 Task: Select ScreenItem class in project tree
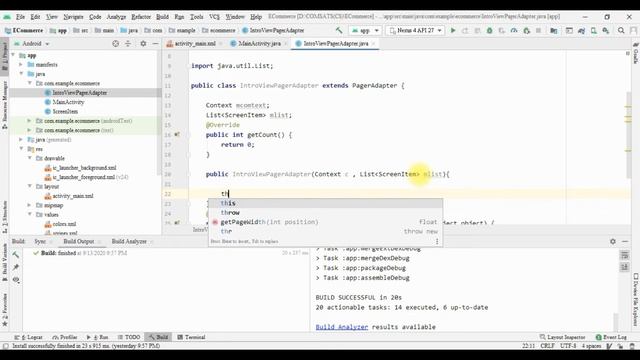[x=65, y=111]
